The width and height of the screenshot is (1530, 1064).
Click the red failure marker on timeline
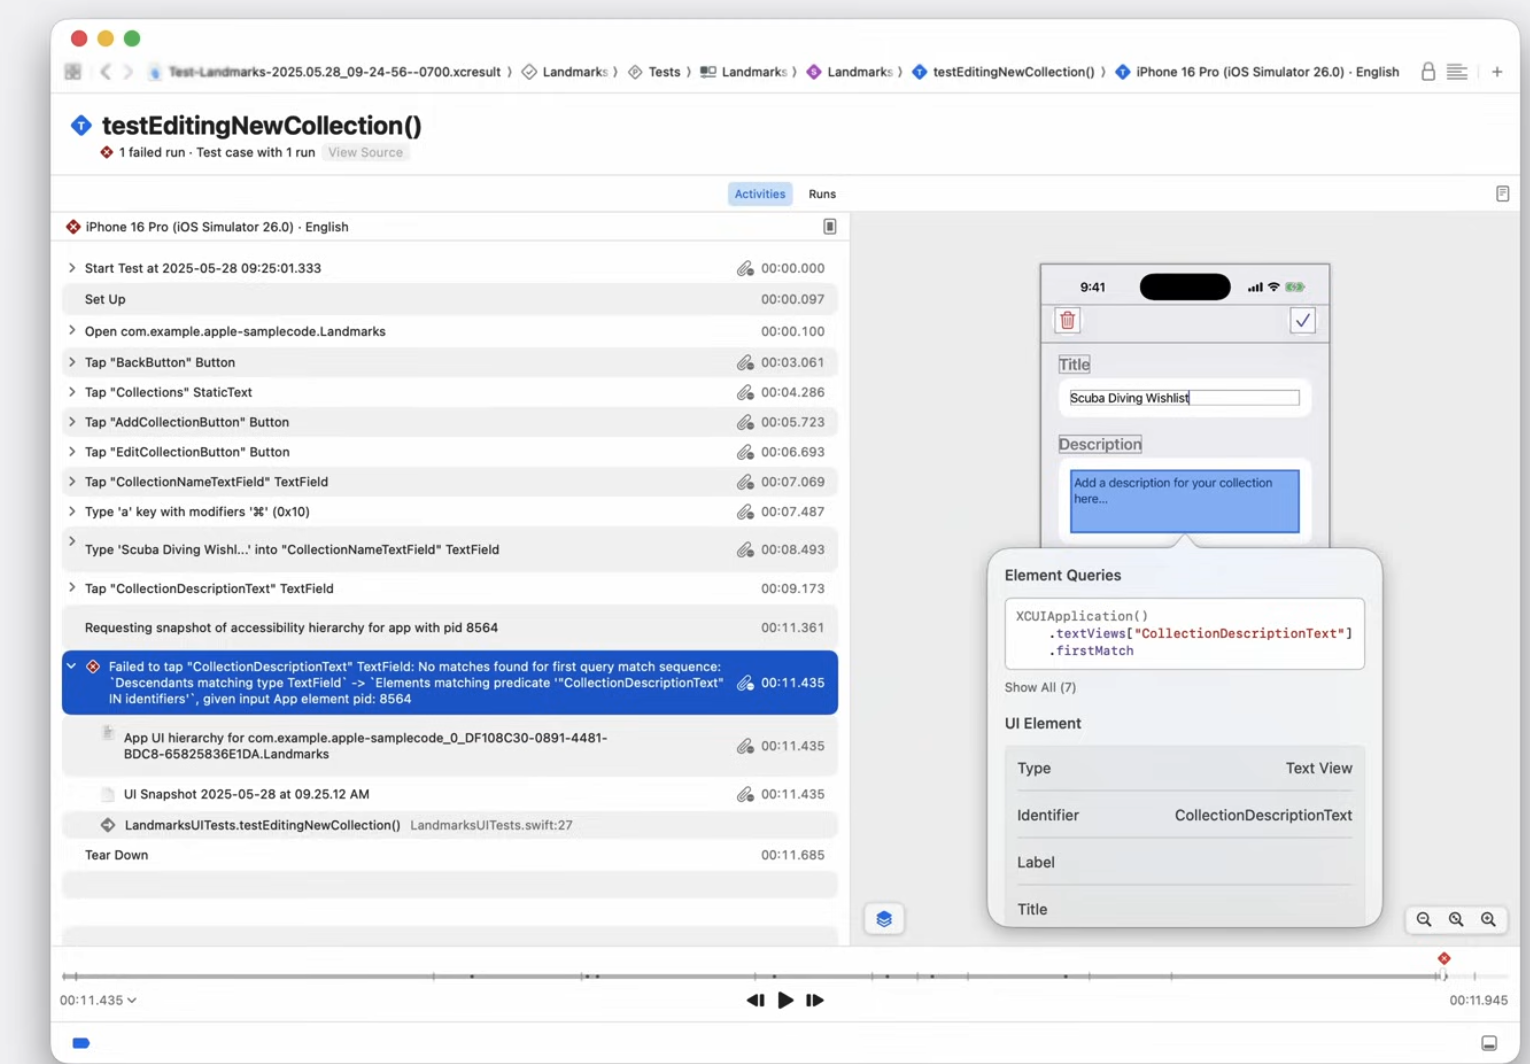(x=1444, y=959)
